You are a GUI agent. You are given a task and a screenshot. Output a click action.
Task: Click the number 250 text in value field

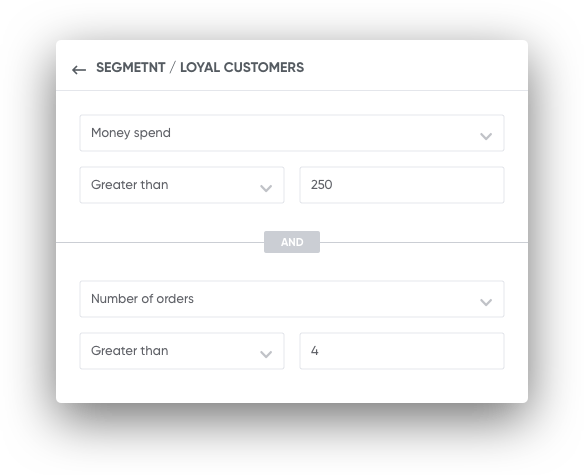[321, 185]
